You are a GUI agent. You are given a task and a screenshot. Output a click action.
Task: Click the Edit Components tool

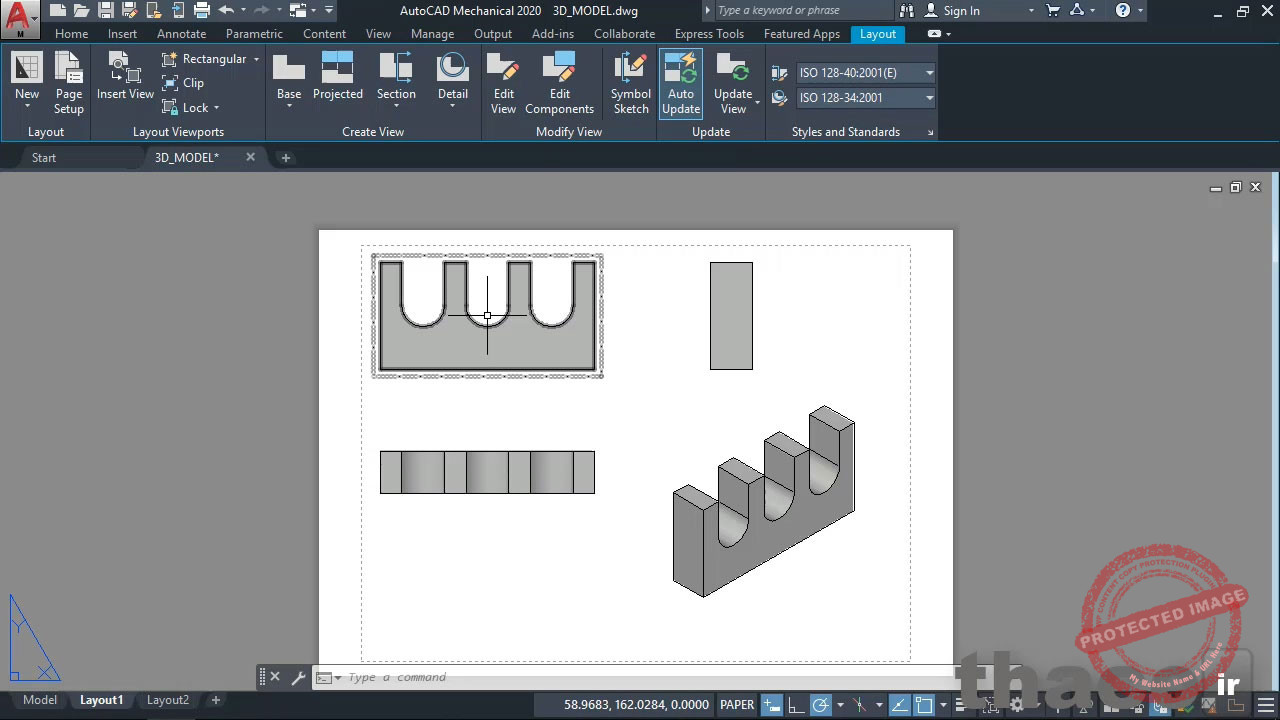[559, 83]
